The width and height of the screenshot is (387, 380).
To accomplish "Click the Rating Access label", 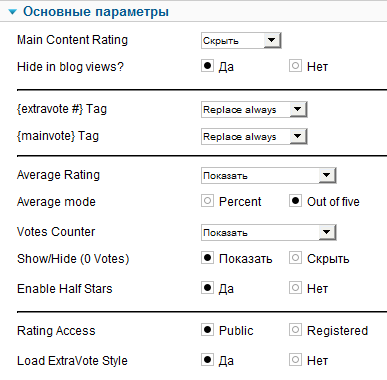I will pos(56,331).
